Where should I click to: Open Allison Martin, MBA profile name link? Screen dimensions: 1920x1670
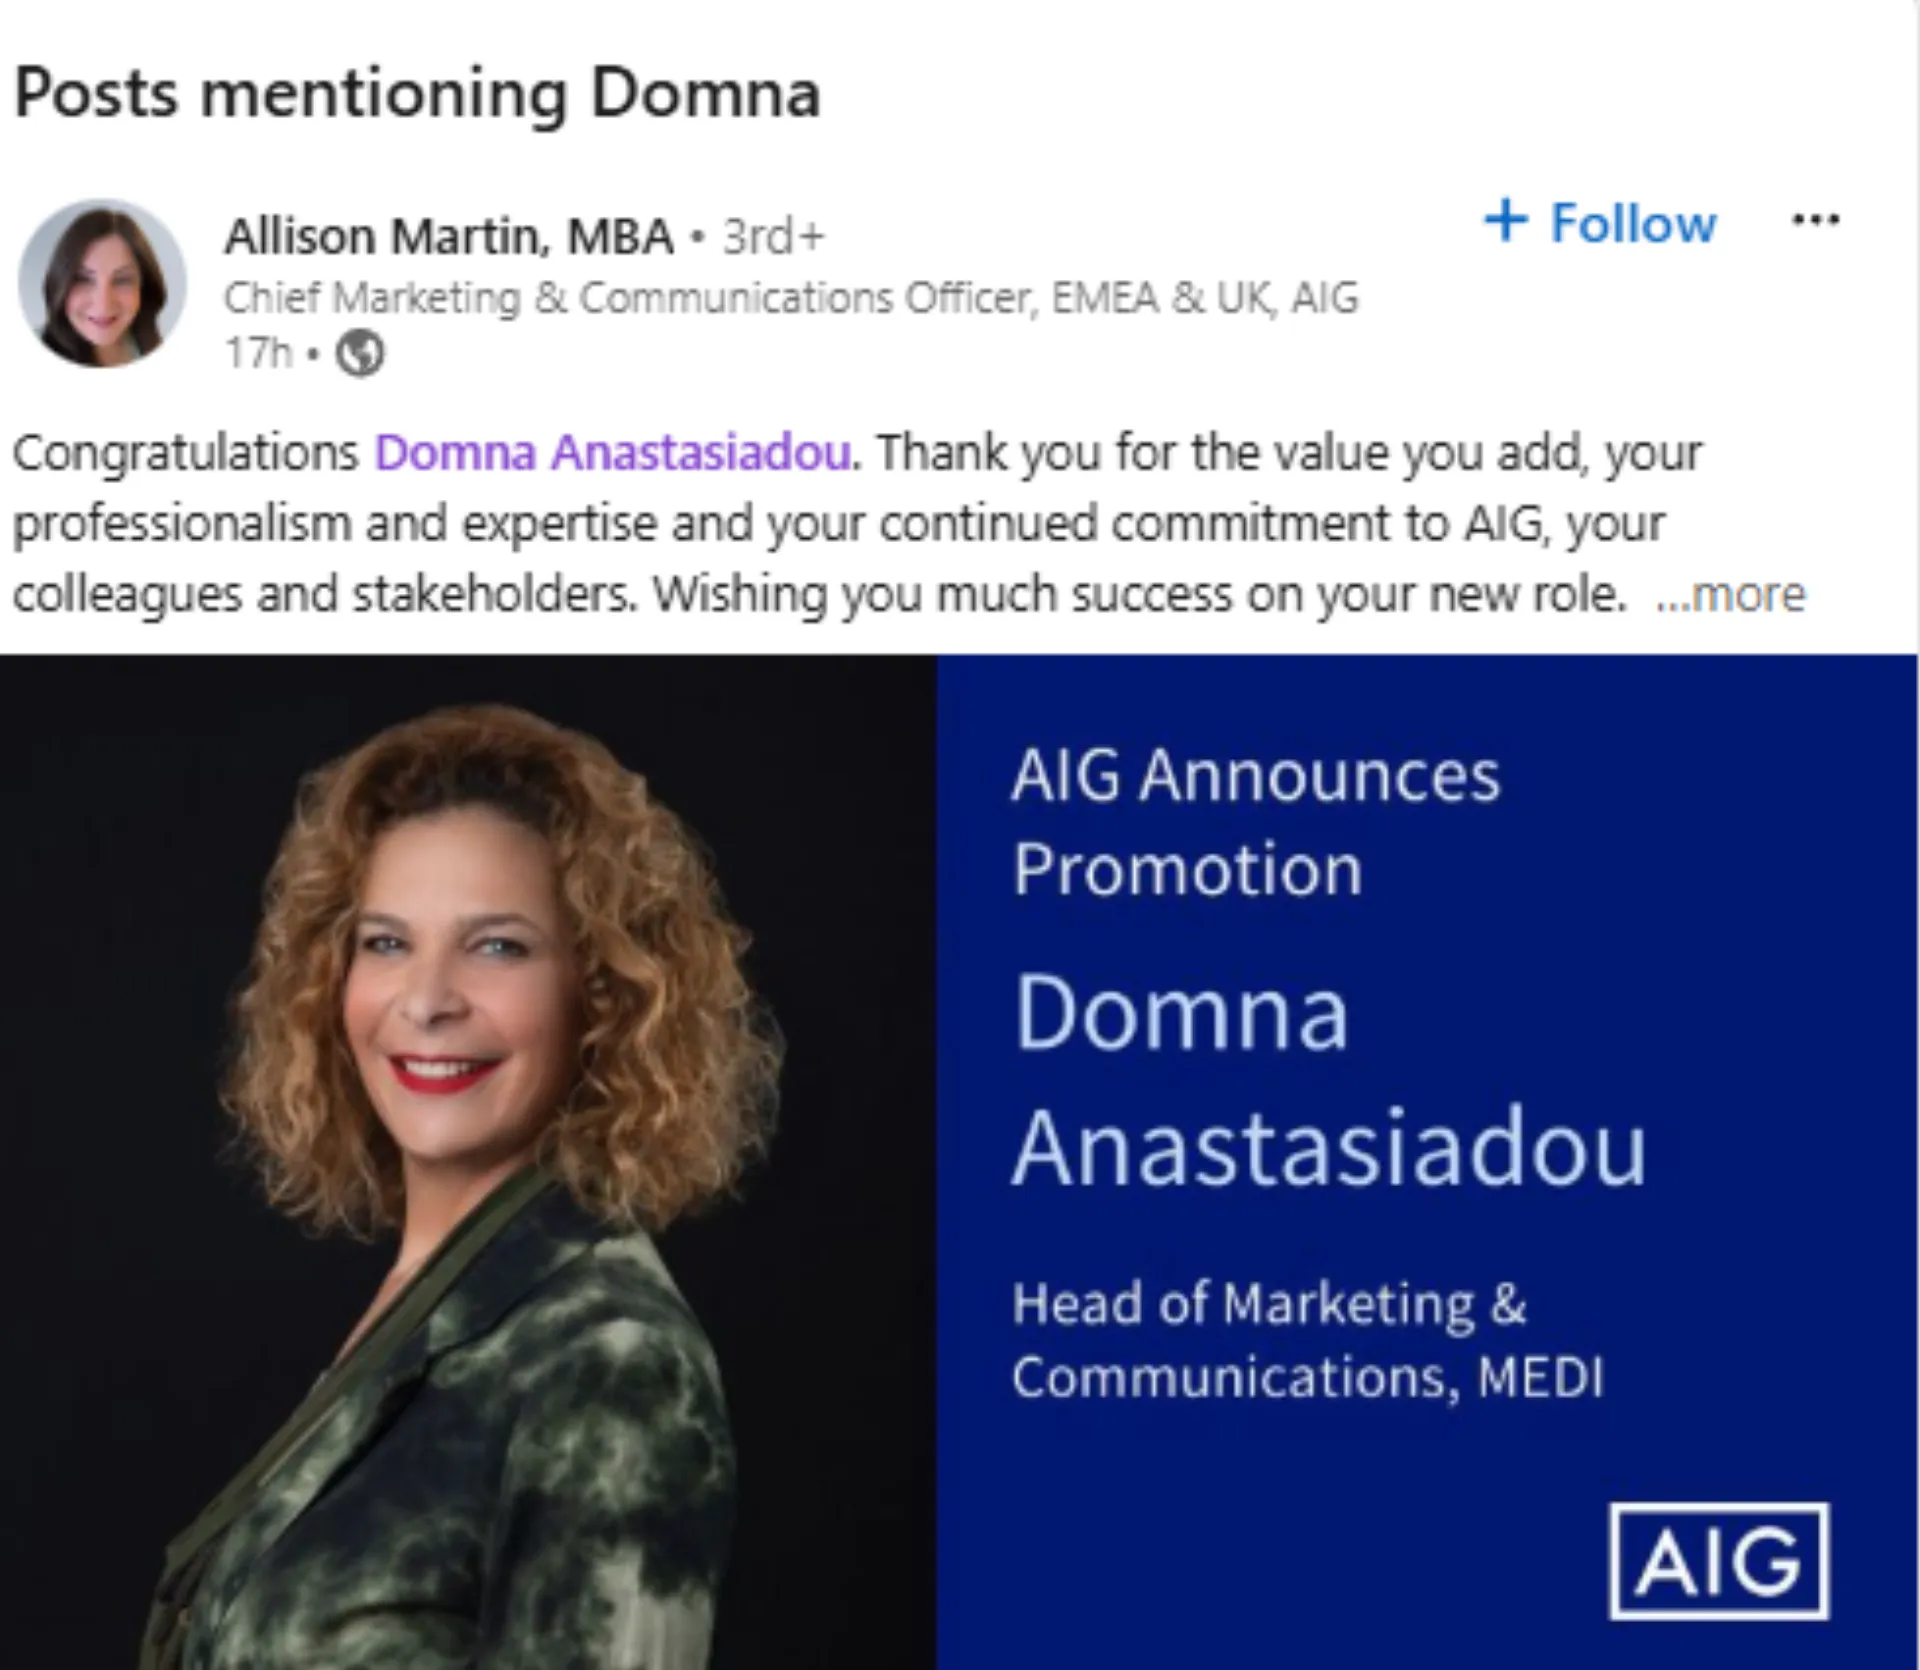448,237
